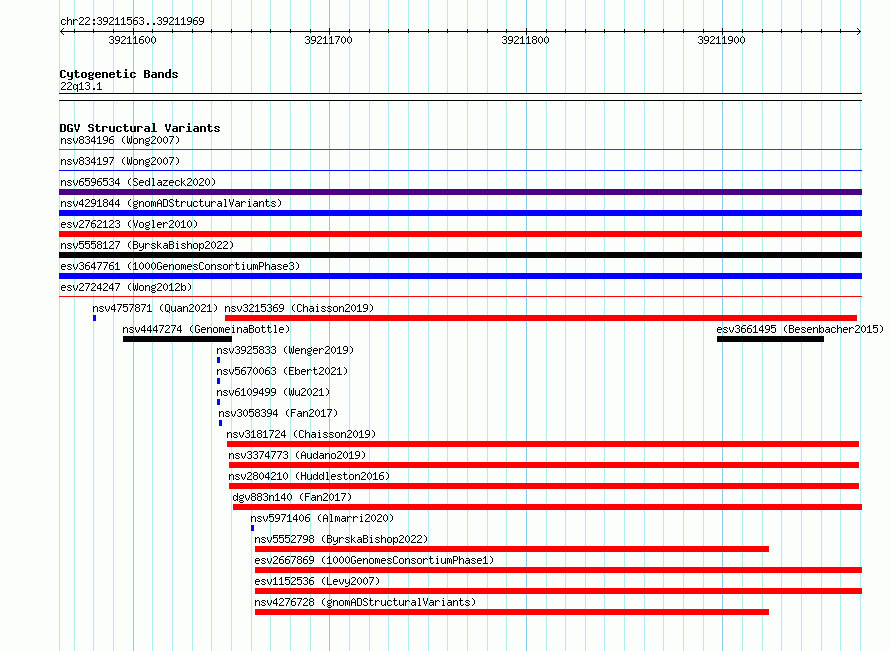Click the 39211800 ruler position
The height and width of the screenshot is (651, 890).
525,40
